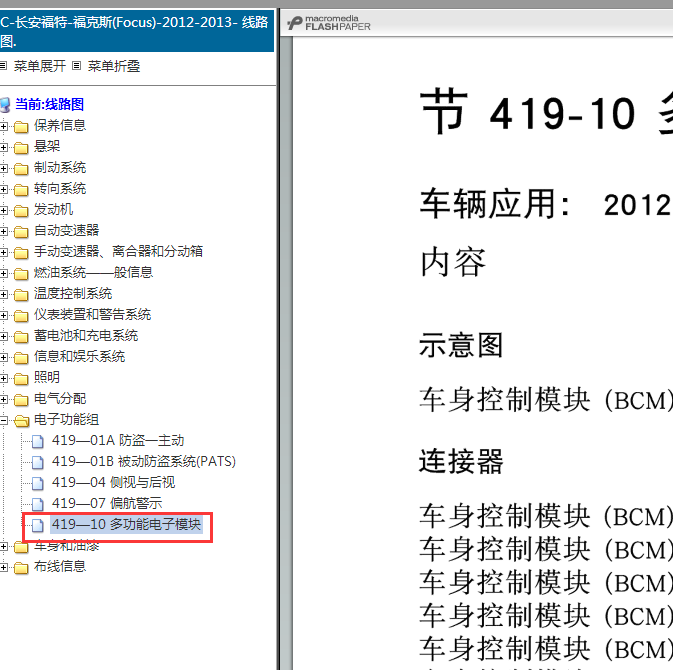Collapse the 电子功能组 tree node

(x=3, y=421)
